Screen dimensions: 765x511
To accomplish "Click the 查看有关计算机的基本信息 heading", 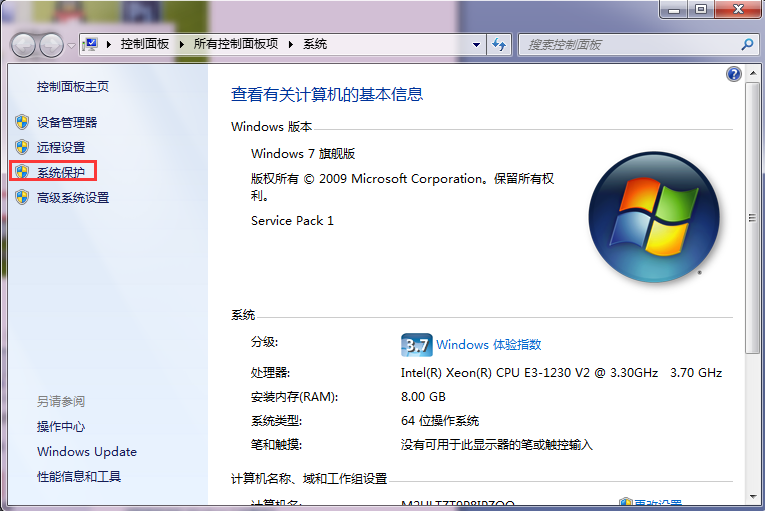I will click(x=327, y=94).
